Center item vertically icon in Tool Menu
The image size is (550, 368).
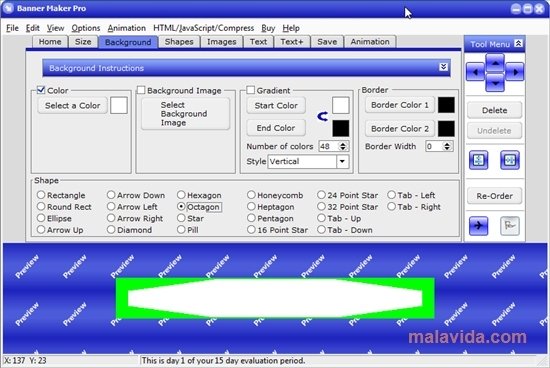pos(479,160)
